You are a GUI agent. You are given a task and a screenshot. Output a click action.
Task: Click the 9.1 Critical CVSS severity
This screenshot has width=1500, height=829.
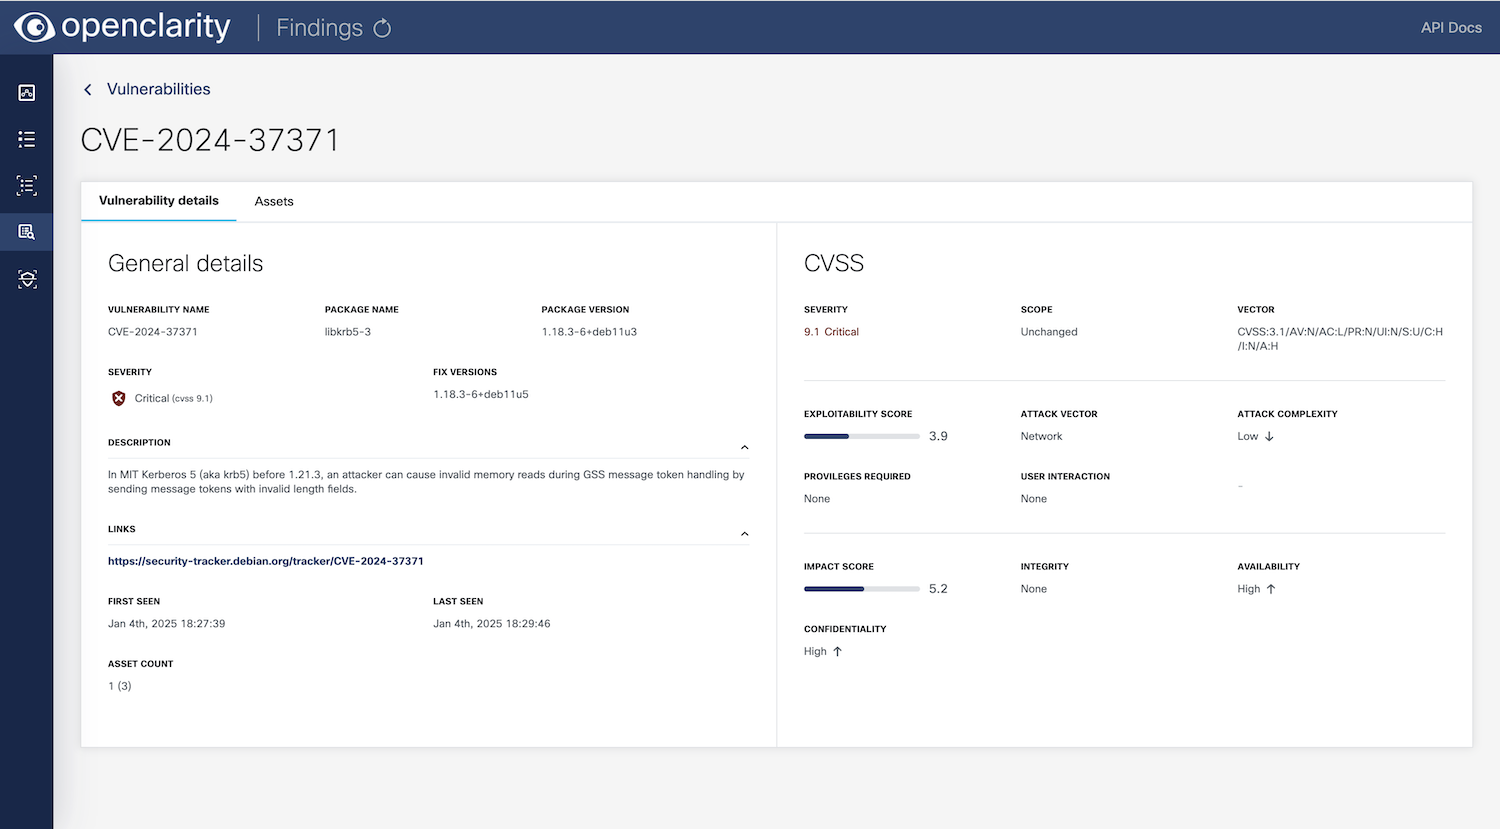pyautogui.click(x=831, y=332)
